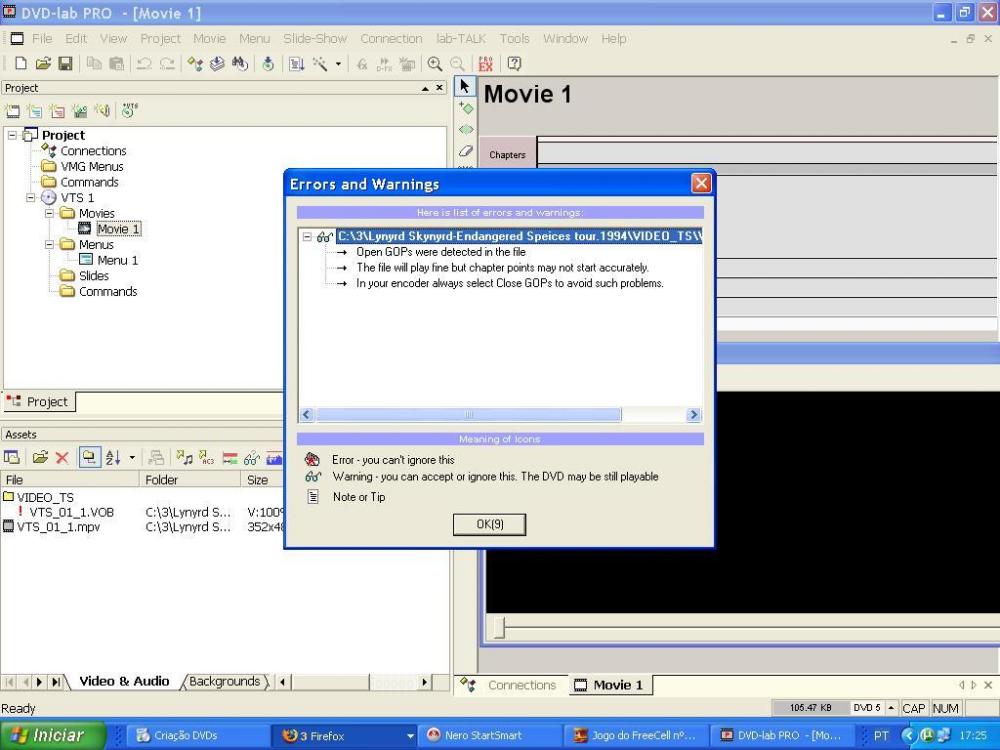Switch to the Backgrounds tab
Viewport: 1000px width, 750px height.
[225, 682]
